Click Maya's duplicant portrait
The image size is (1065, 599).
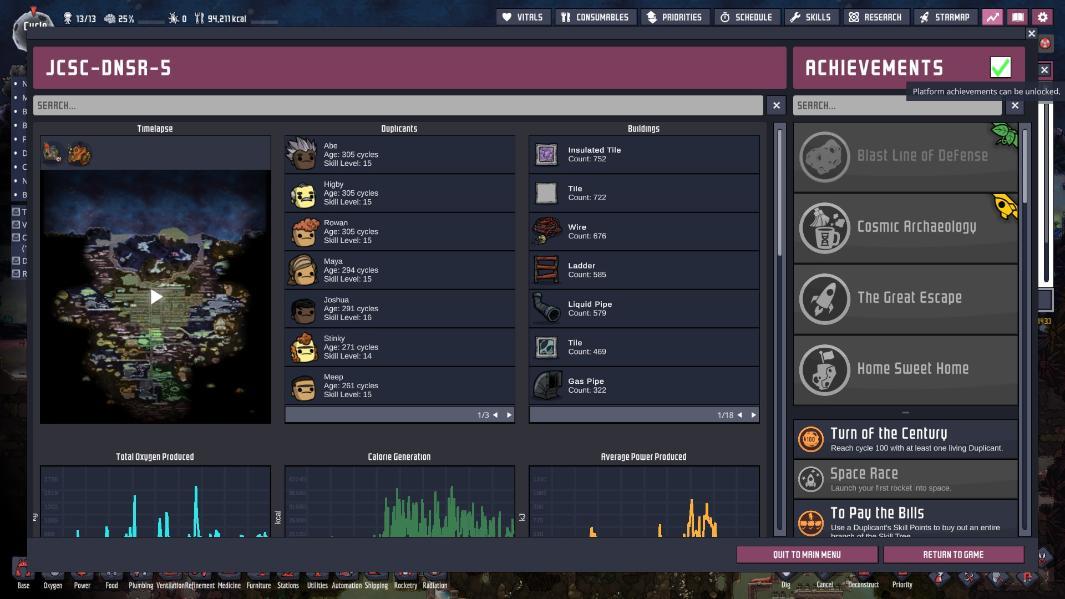coord(303,270)
